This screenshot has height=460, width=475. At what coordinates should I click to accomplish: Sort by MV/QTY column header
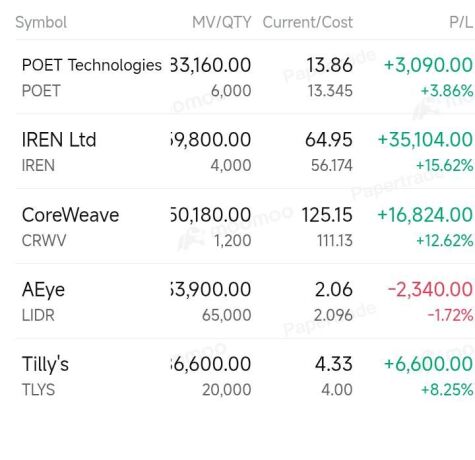pos(221,23)
